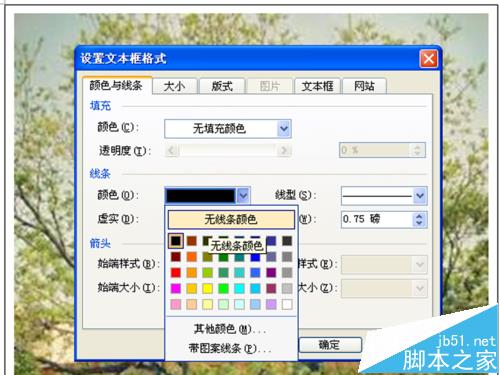The height and width of the screenshot is (375, 500).
Task: Open 其他颜色(M)... for more colors
Action: [x=230, y=329]
